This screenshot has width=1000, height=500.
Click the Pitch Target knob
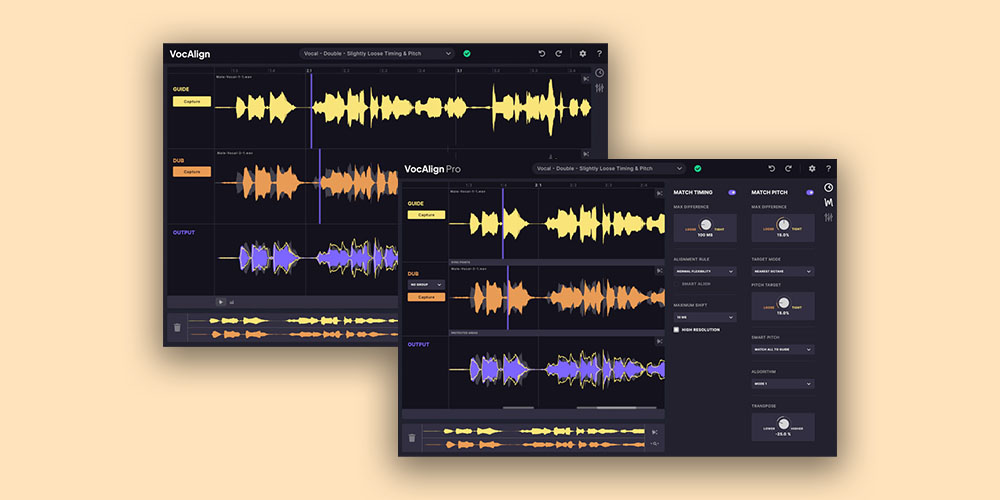[x=783, y=302]
